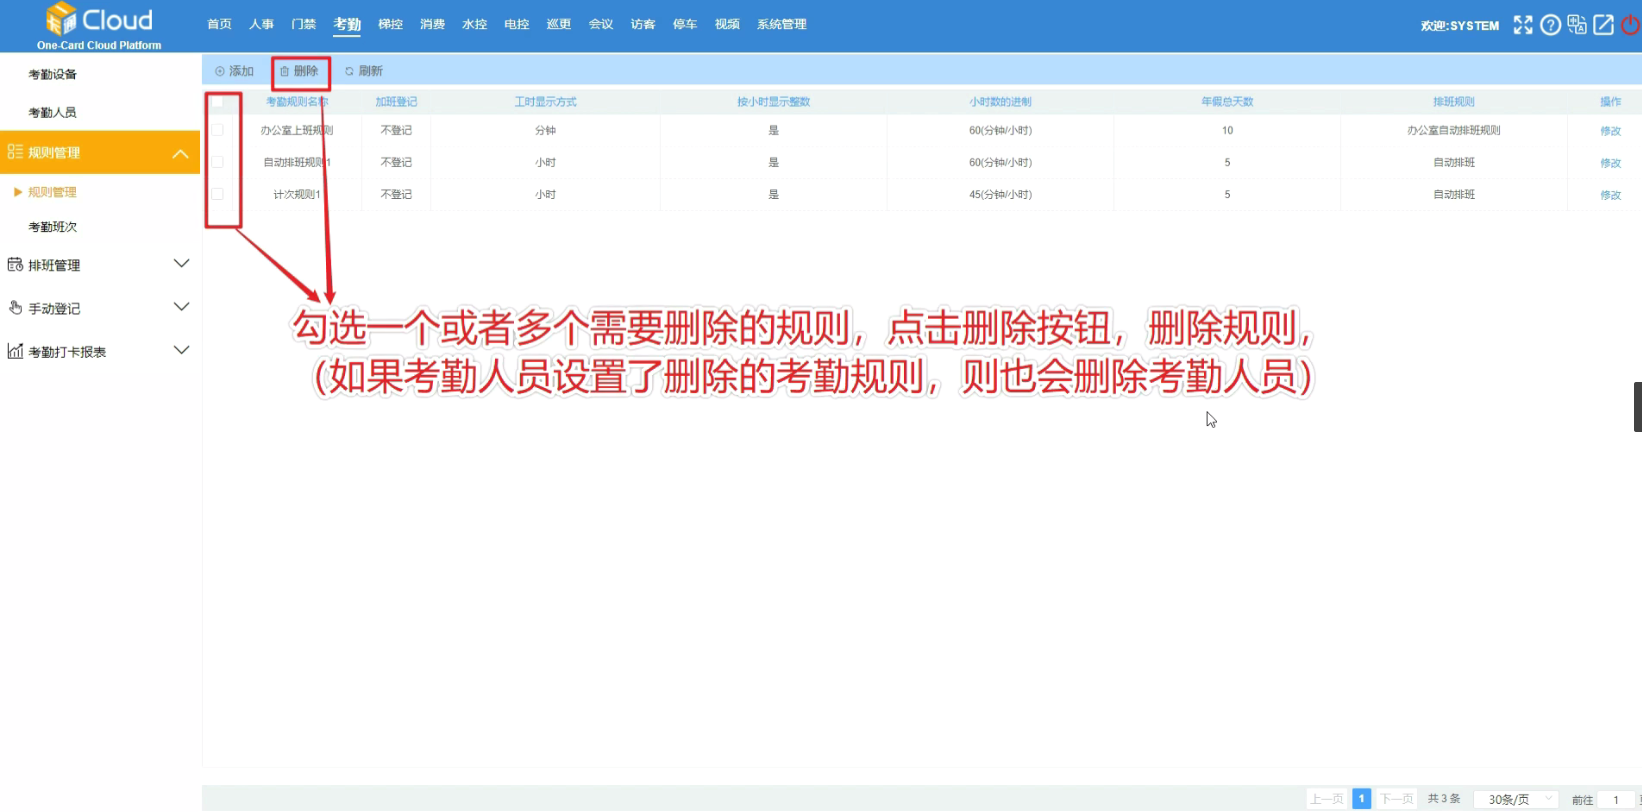Click the vertical scrollbar handle on right edge
This screenshot has width=1642, height=812.
(x=1637, y=407)
